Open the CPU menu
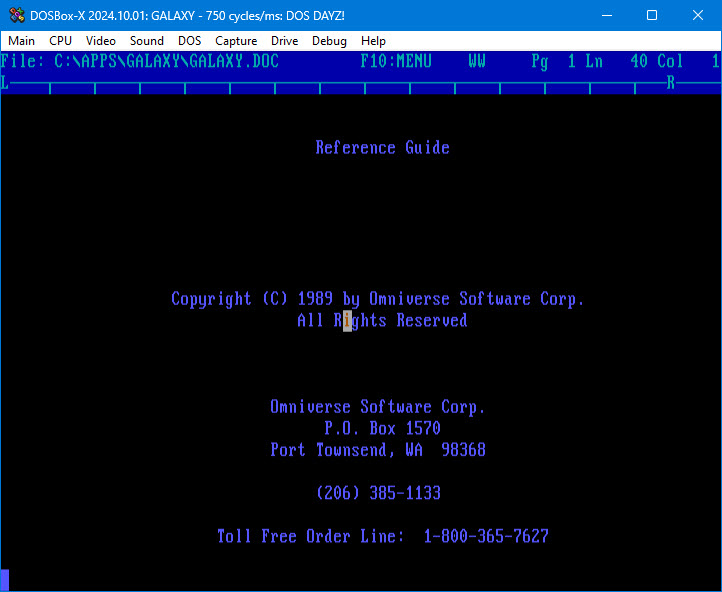The height and width of the screenshot is (592, 722). coord(60,41)
